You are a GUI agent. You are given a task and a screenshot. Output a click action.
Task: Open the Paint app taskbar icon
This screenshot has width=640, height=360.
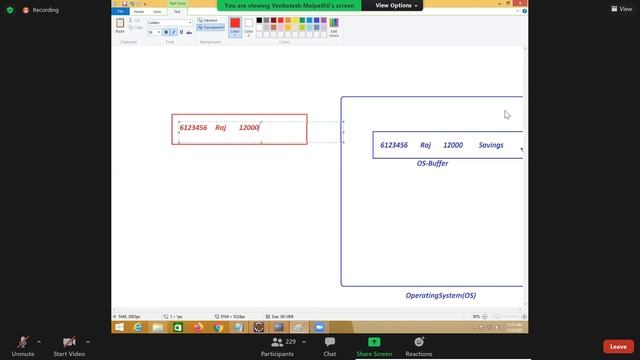[x=299, y=327]
